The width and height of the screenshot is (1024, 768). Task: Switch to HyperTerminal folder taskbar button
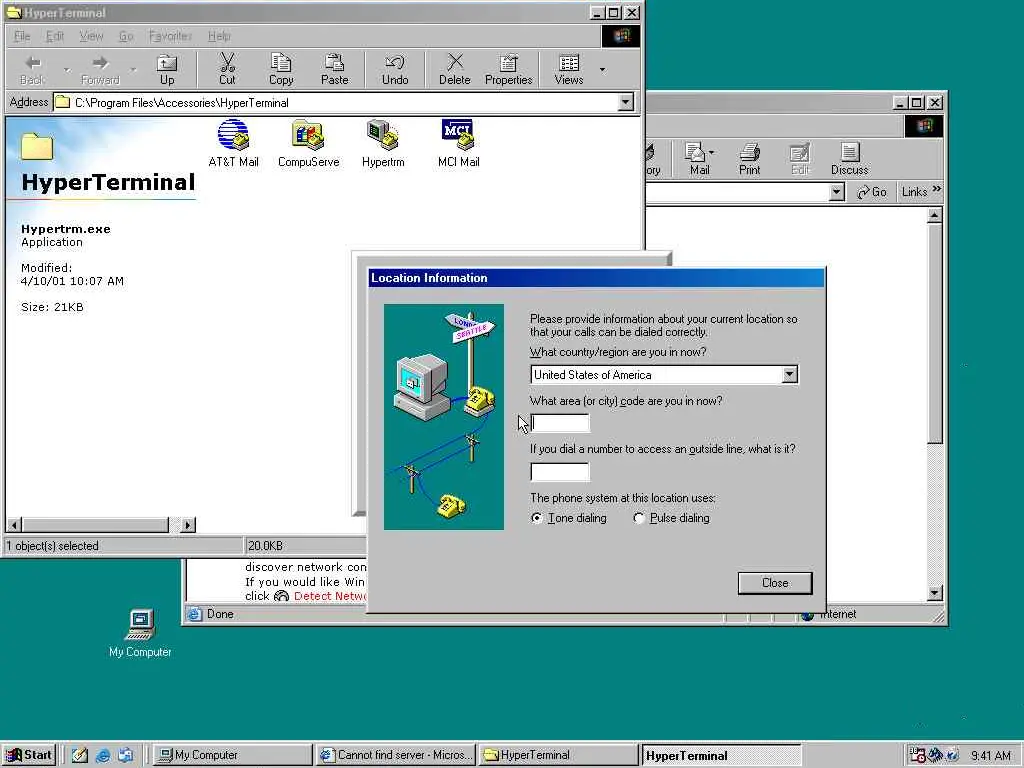[557, 755]
